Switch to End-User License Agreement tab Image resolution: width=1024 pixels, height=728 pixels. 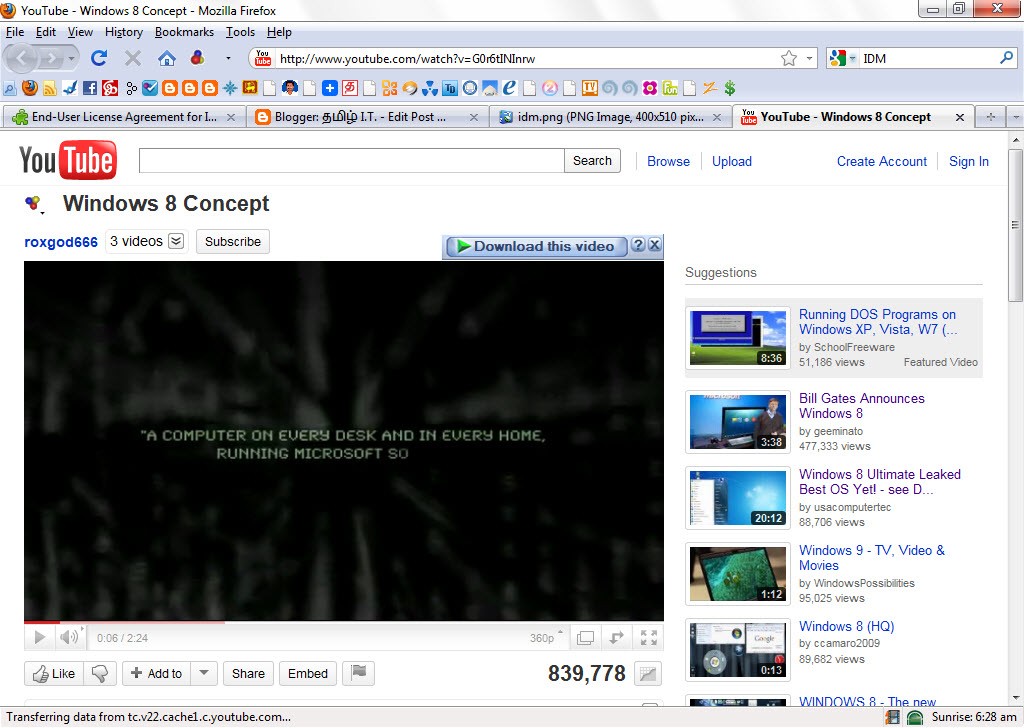point(123,117)
